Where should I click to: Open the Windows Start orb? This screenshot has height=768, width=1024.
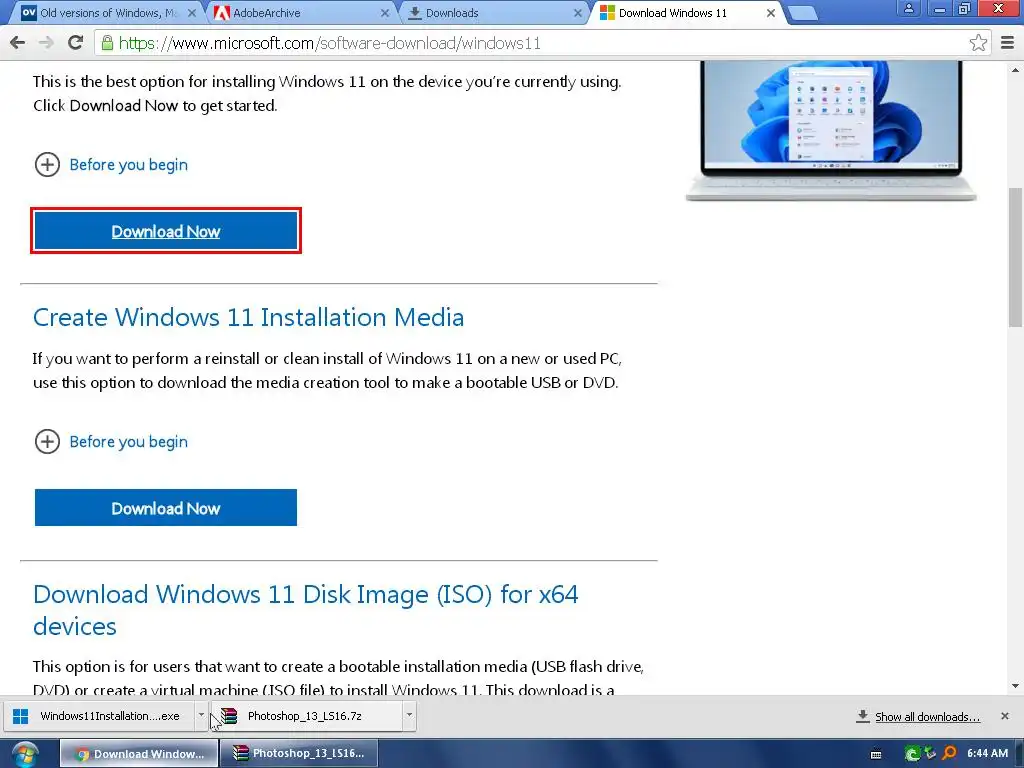tap(25, 754)
